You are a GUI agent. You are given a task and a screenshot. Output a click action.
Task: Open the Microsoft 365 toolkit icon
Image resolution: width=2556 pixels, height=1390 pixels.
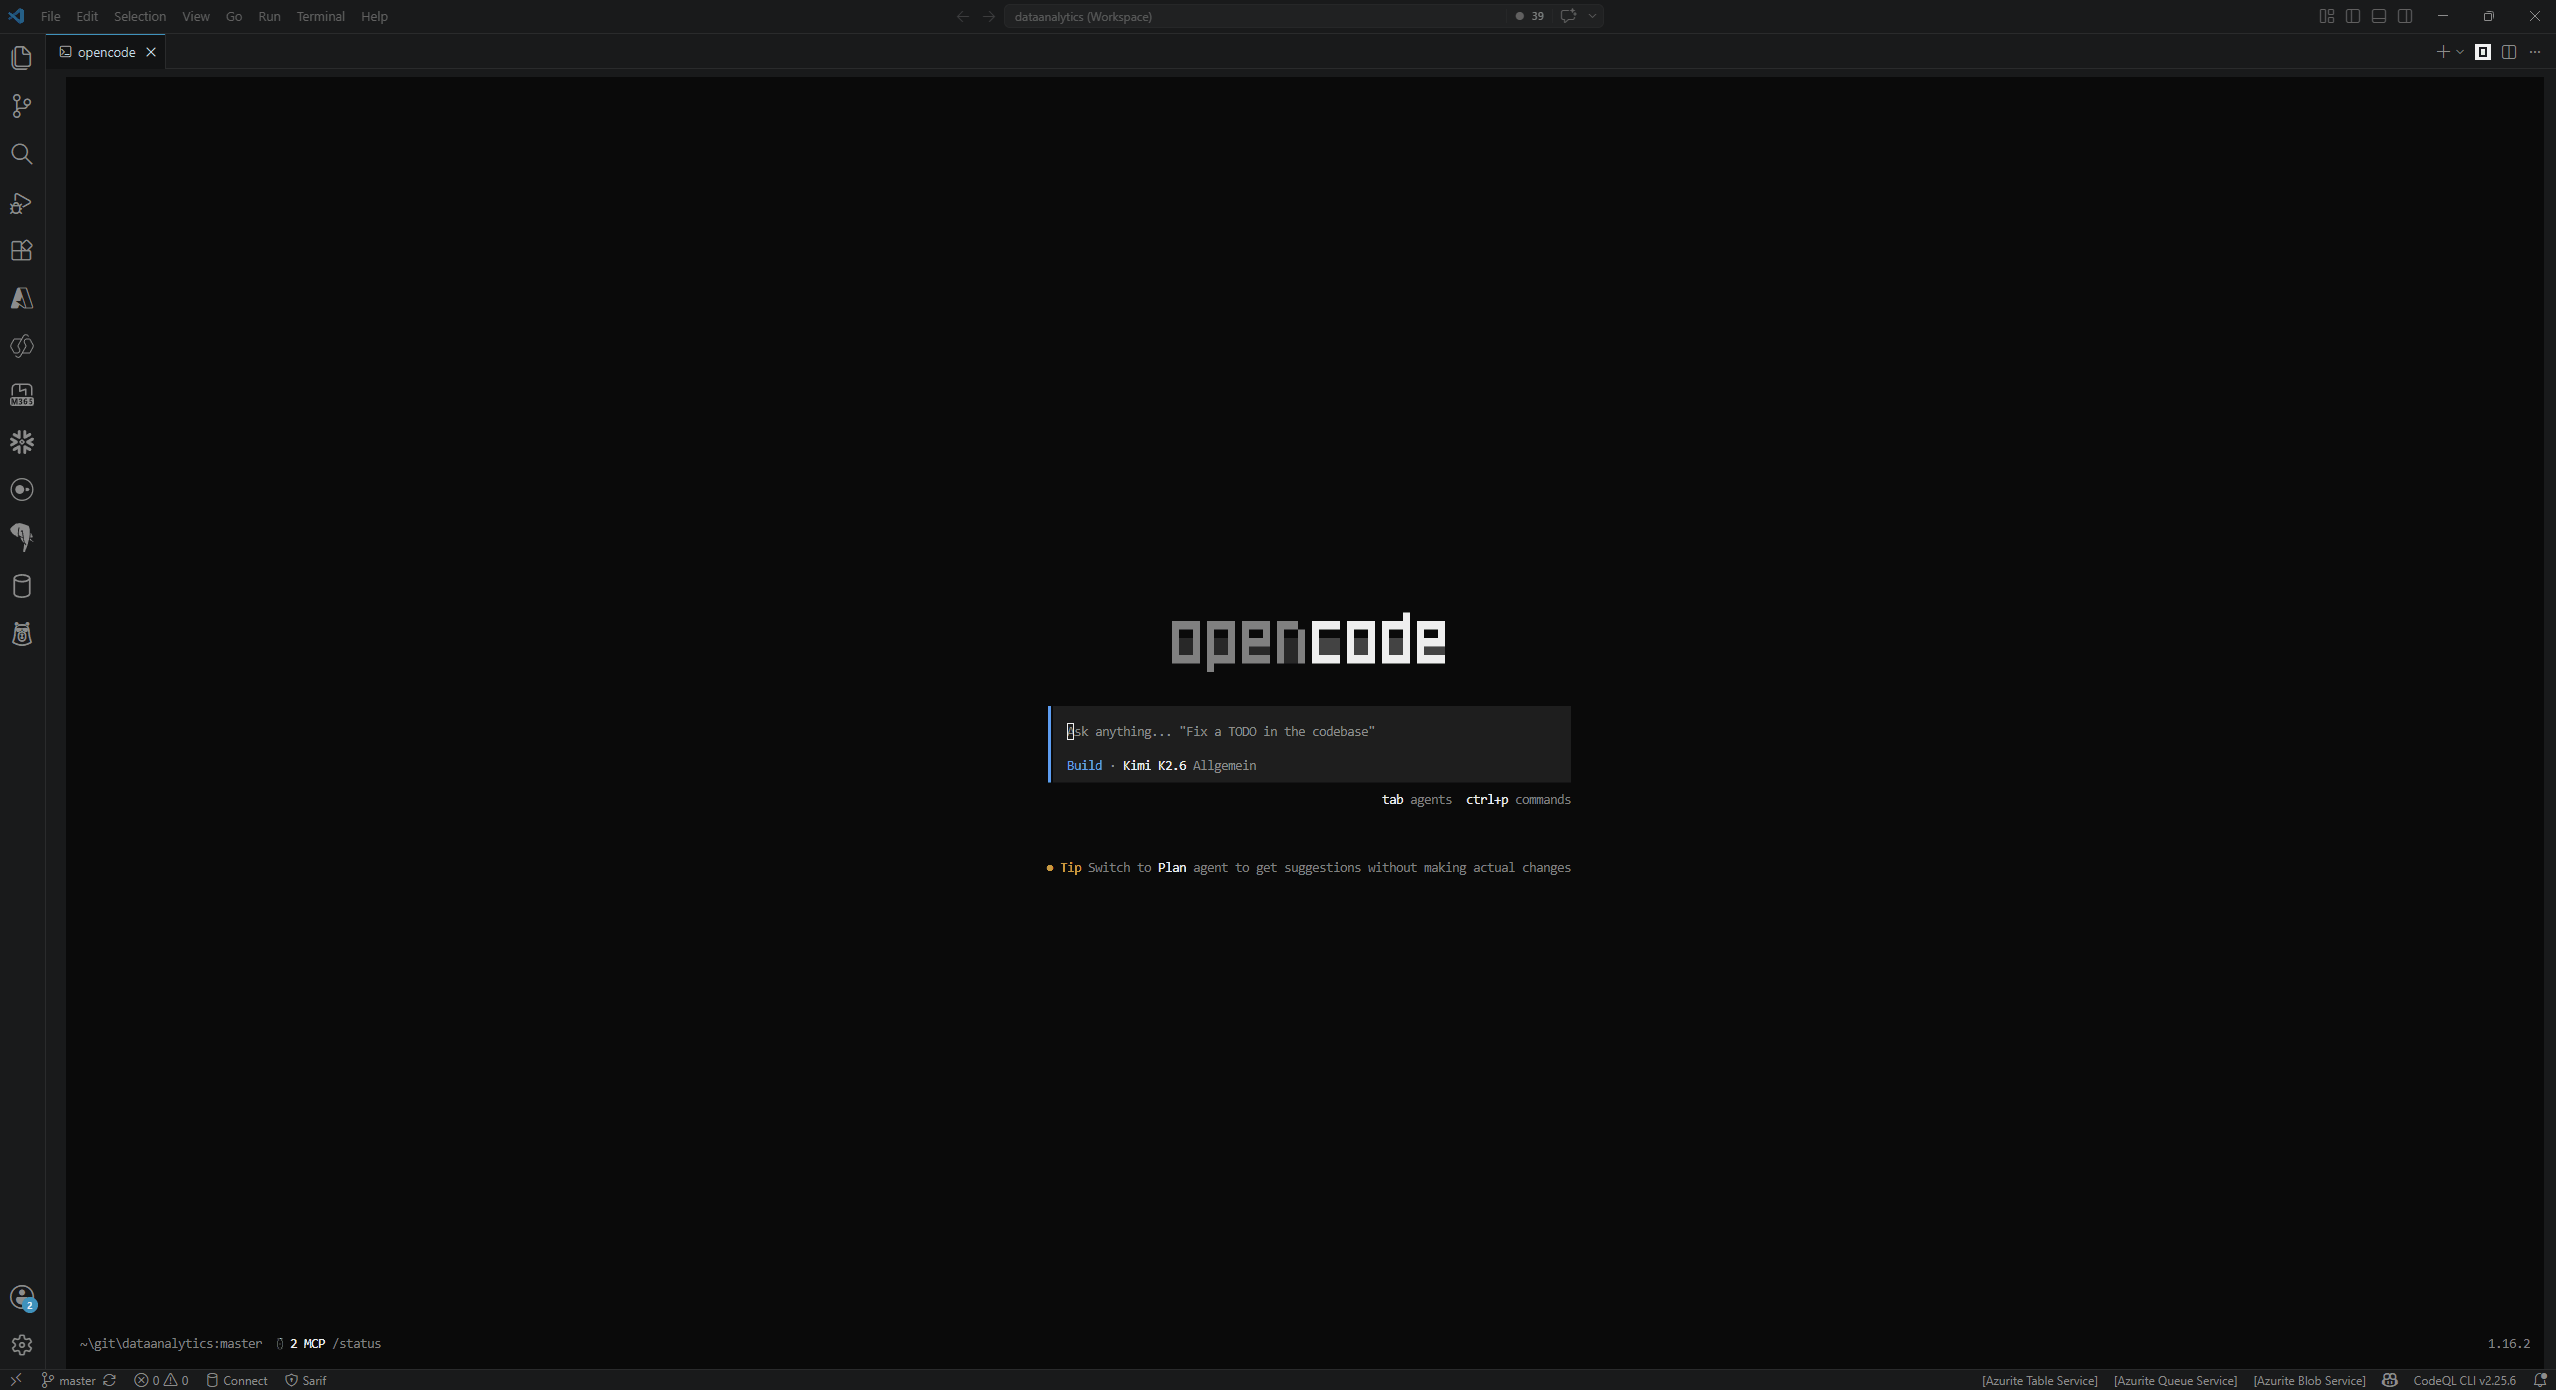[22, 395]
